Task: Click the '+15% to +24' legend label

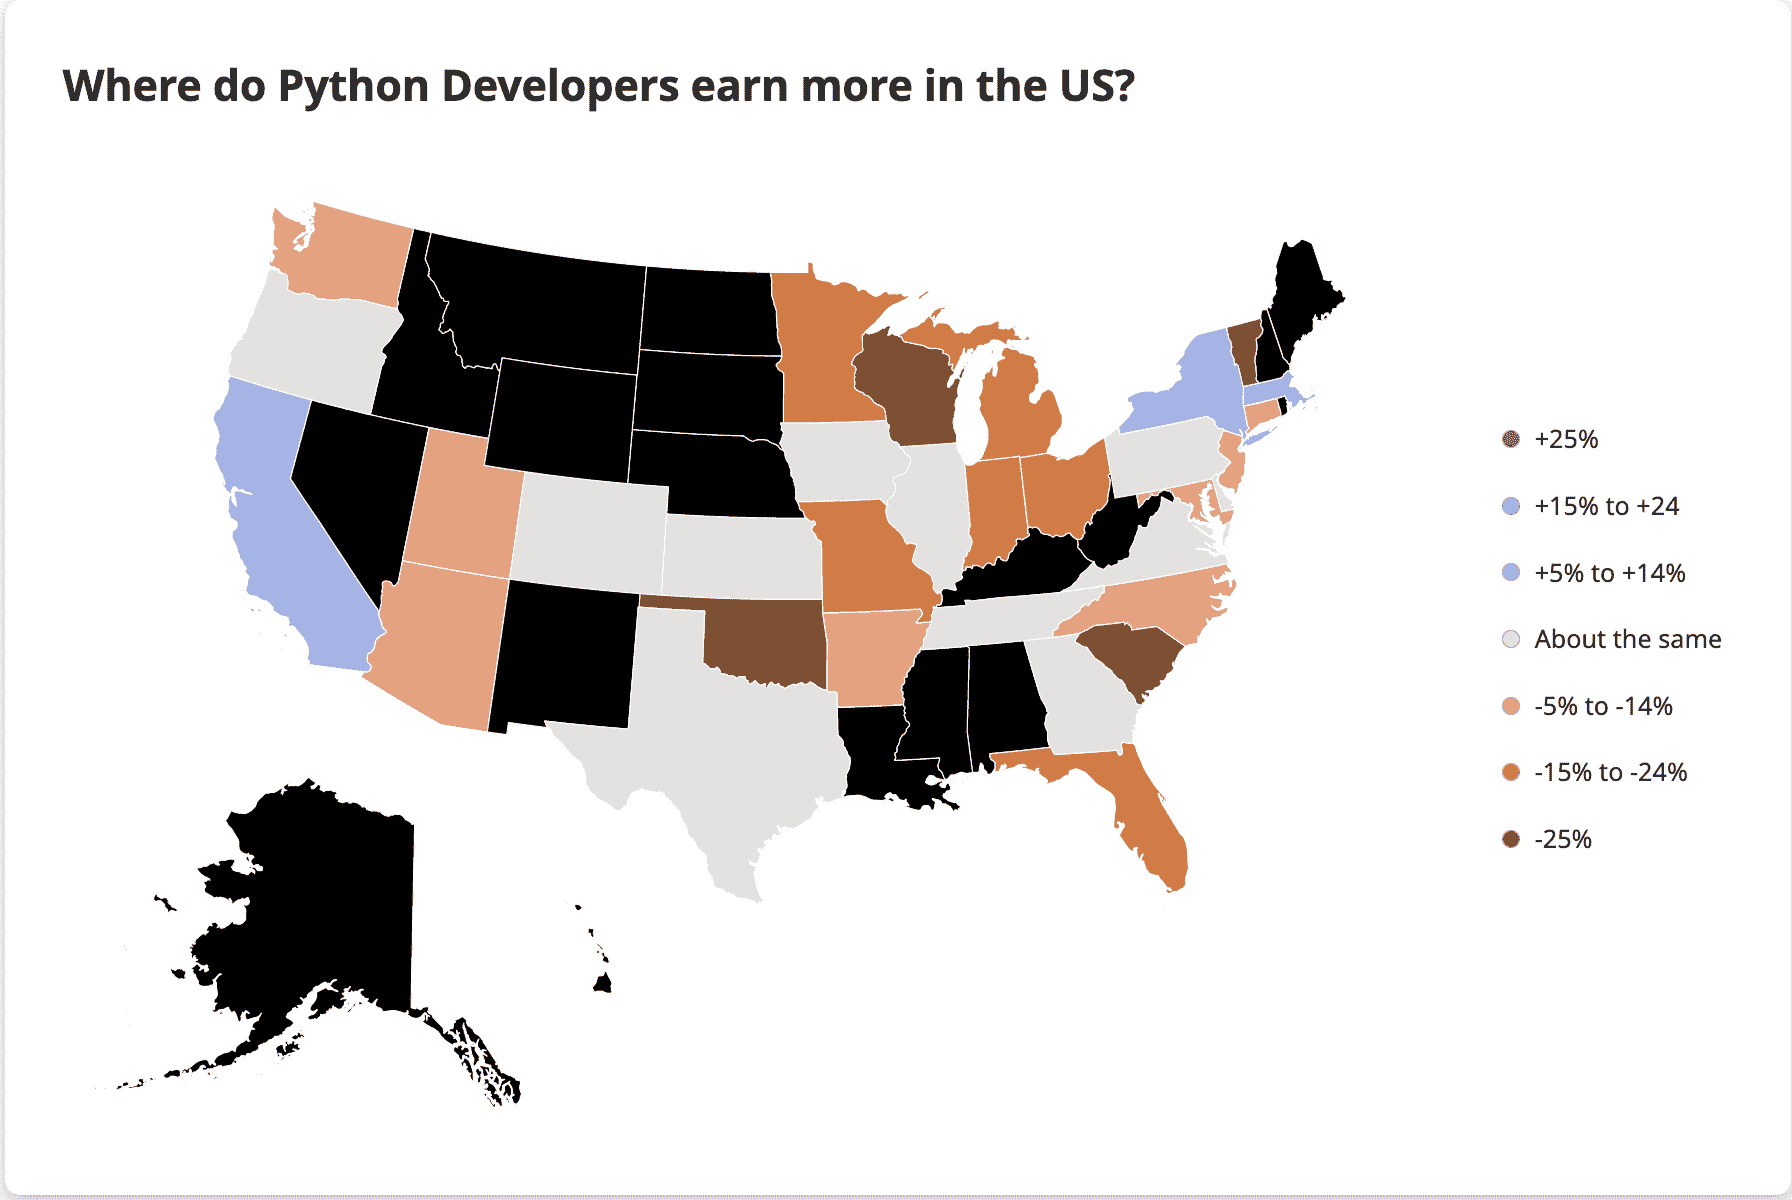Action: [1606, 506]
